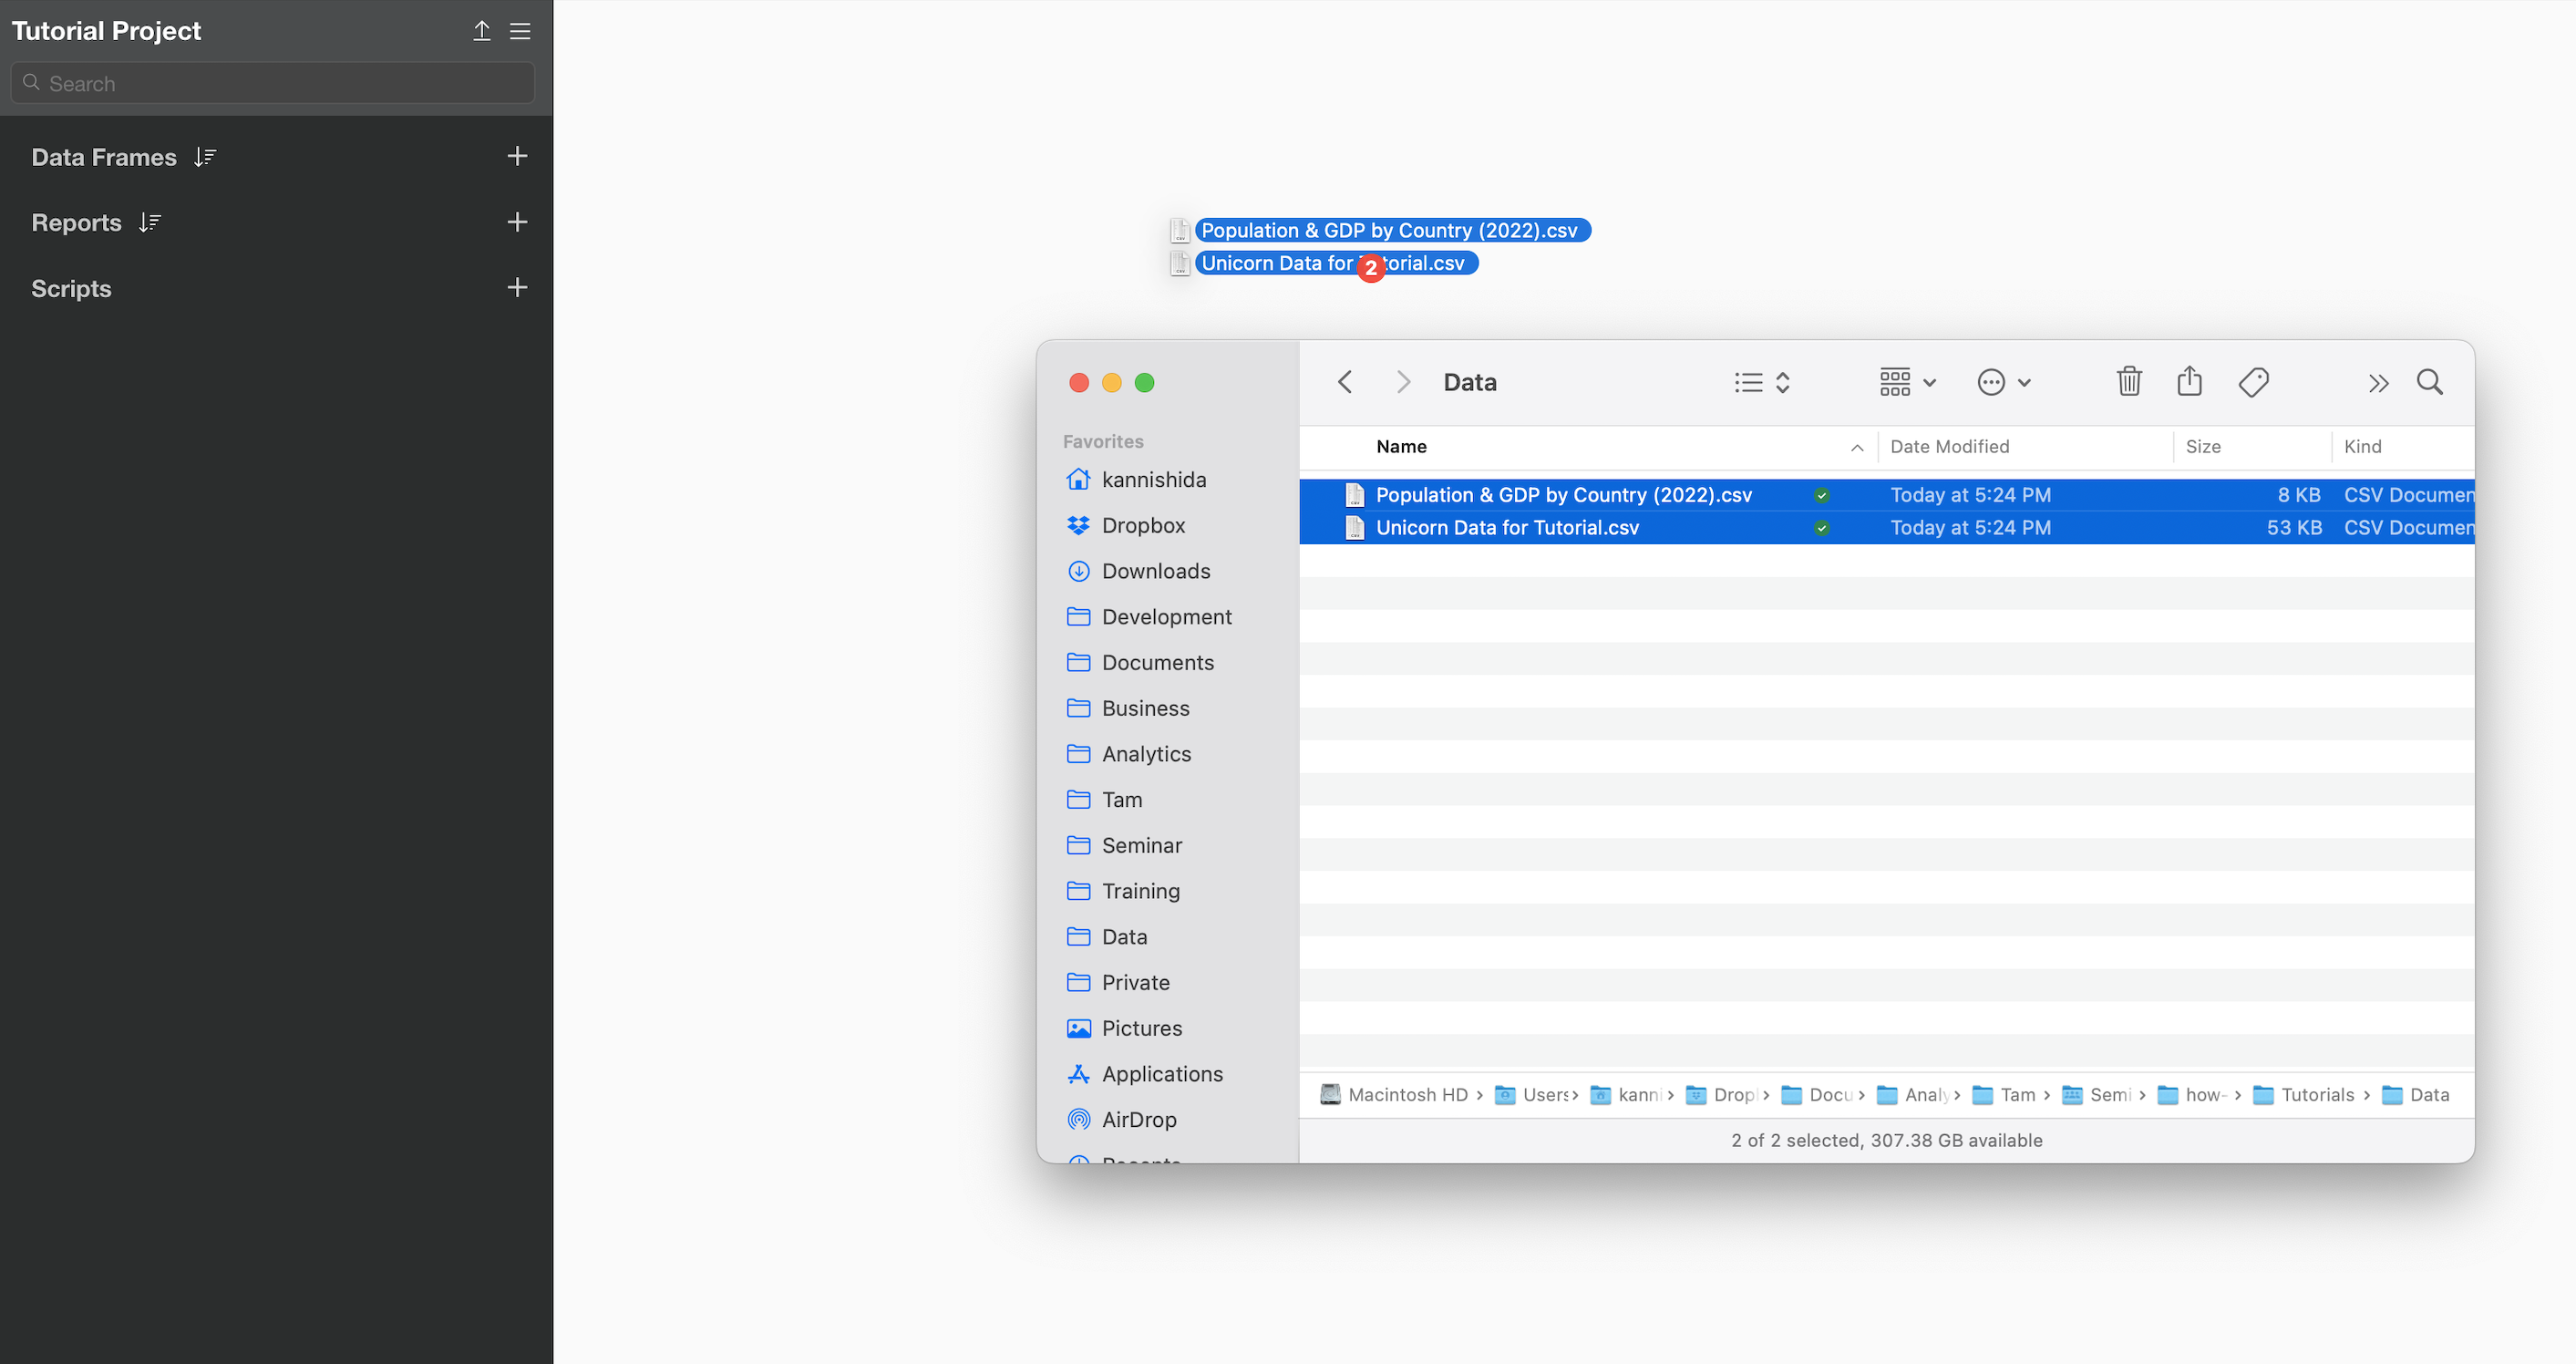Add a new Data Frame with plus icon
This screenshot has width=2576, height=1364.
[517, 156]
